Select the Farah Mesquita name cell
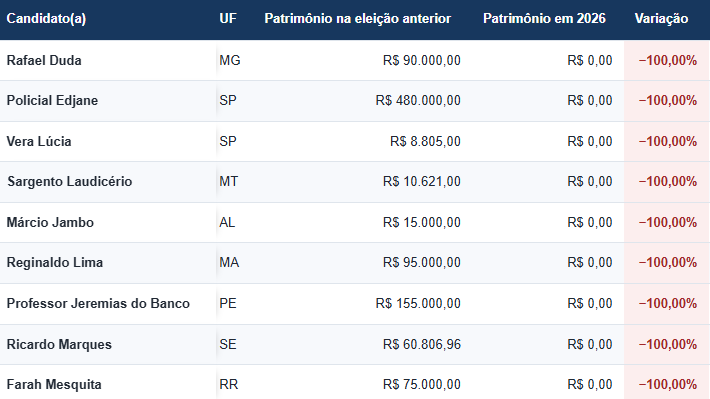The width and height of the screenshot is (710, 399). point(54,385)
